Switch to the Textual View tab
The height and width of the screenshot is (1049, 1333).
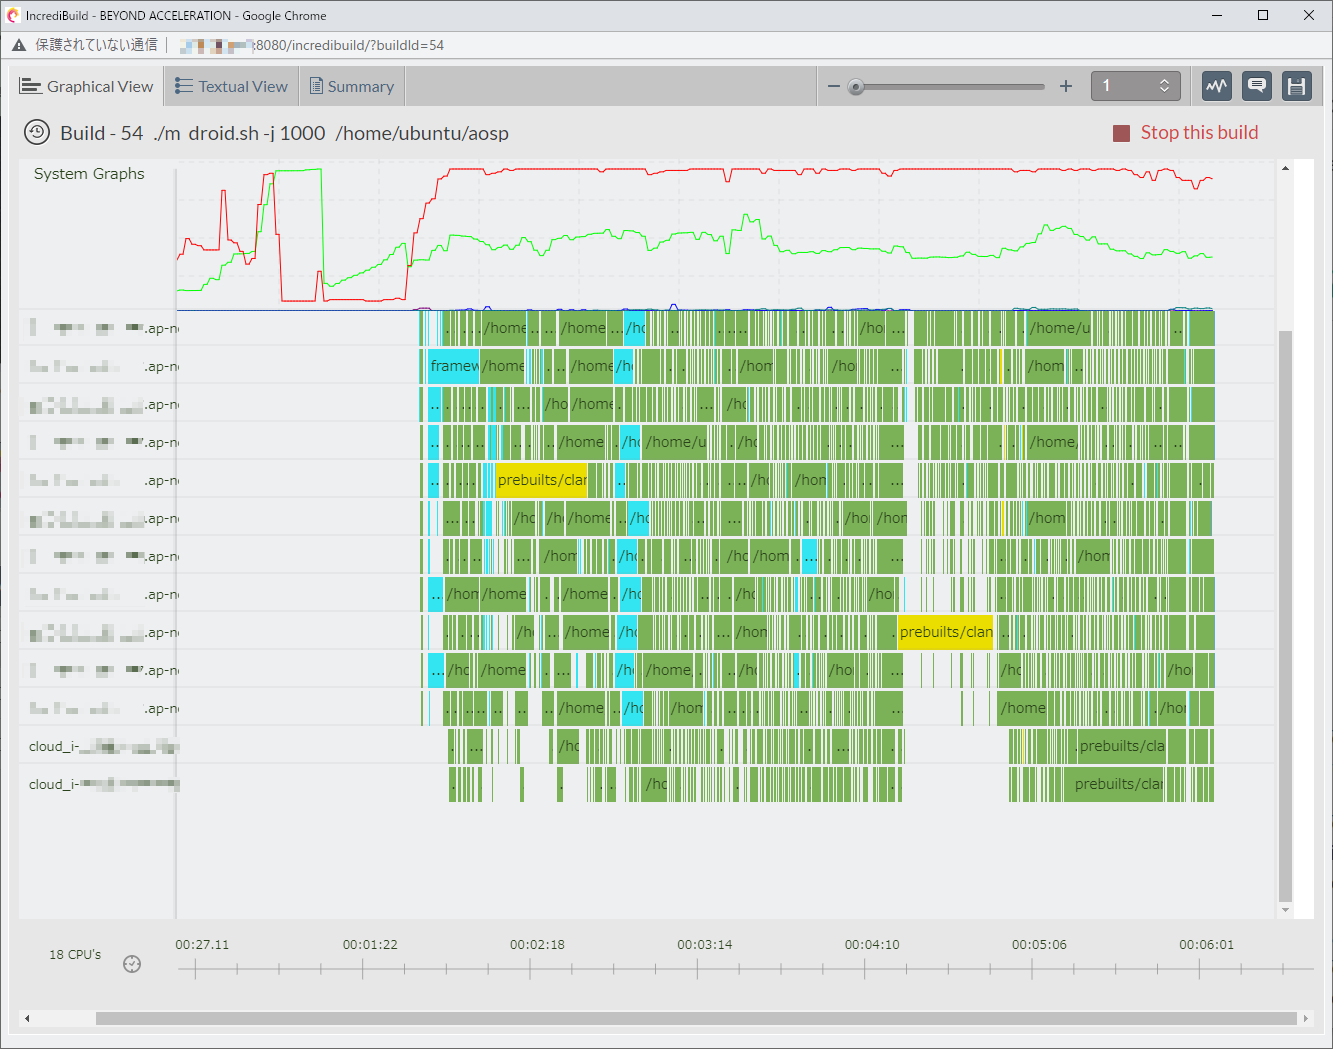pos(231,86)
